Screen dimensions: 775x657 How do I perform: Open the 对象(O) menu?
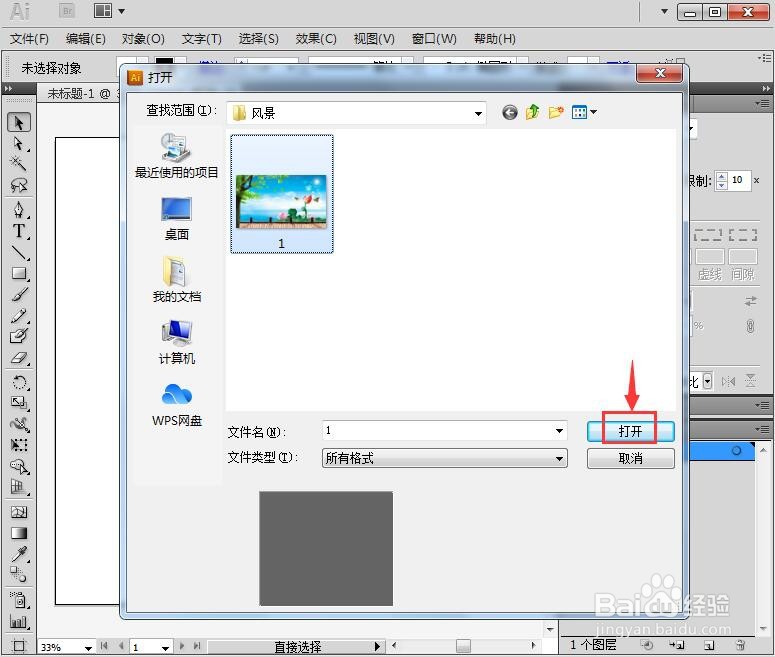143,39
